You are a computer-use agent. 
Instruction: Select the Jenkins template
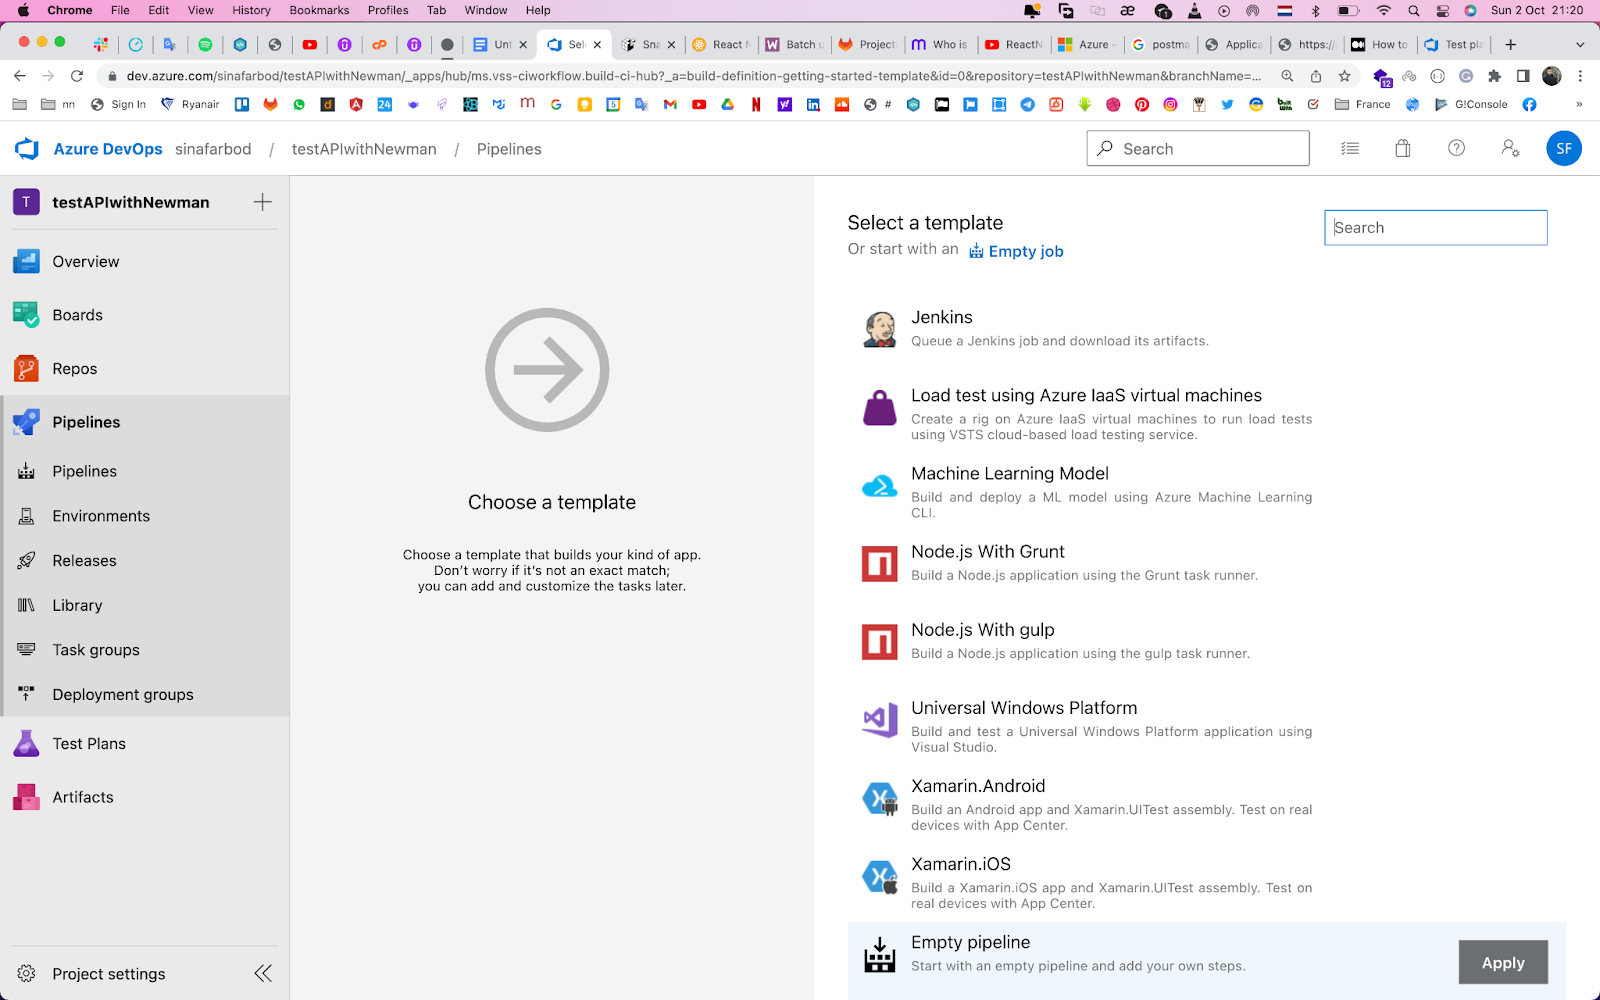pyautogui.click(x=1206, y=329)
